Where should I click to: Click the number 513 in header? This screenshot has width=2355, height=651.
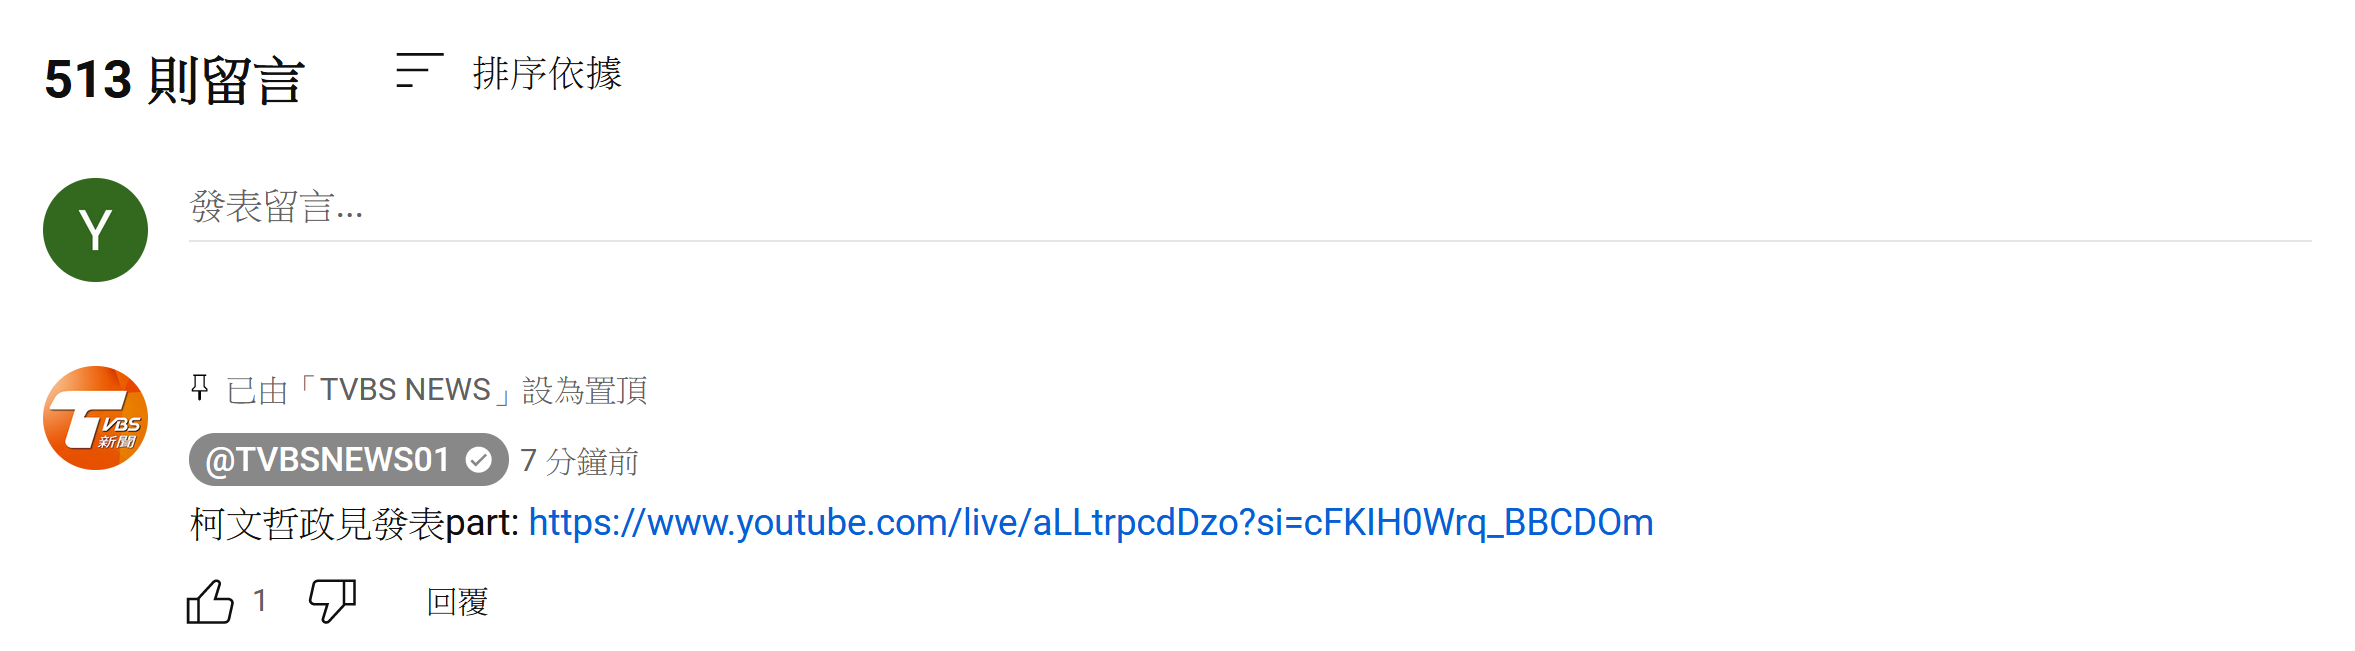click(x=88, y=80)
